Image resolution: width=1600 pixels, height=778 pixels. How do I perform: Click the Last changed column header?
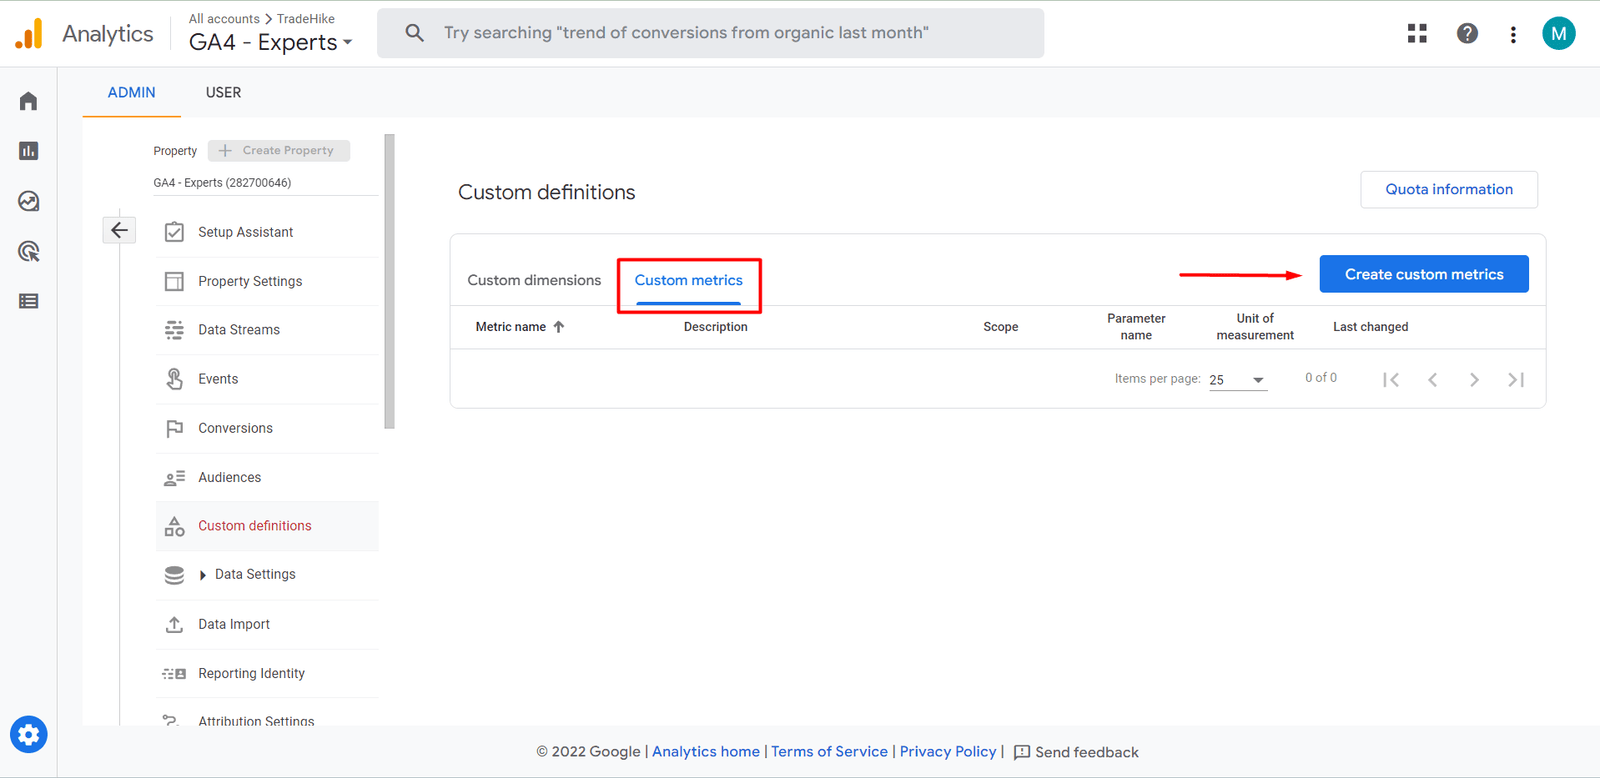[1370, 327]
